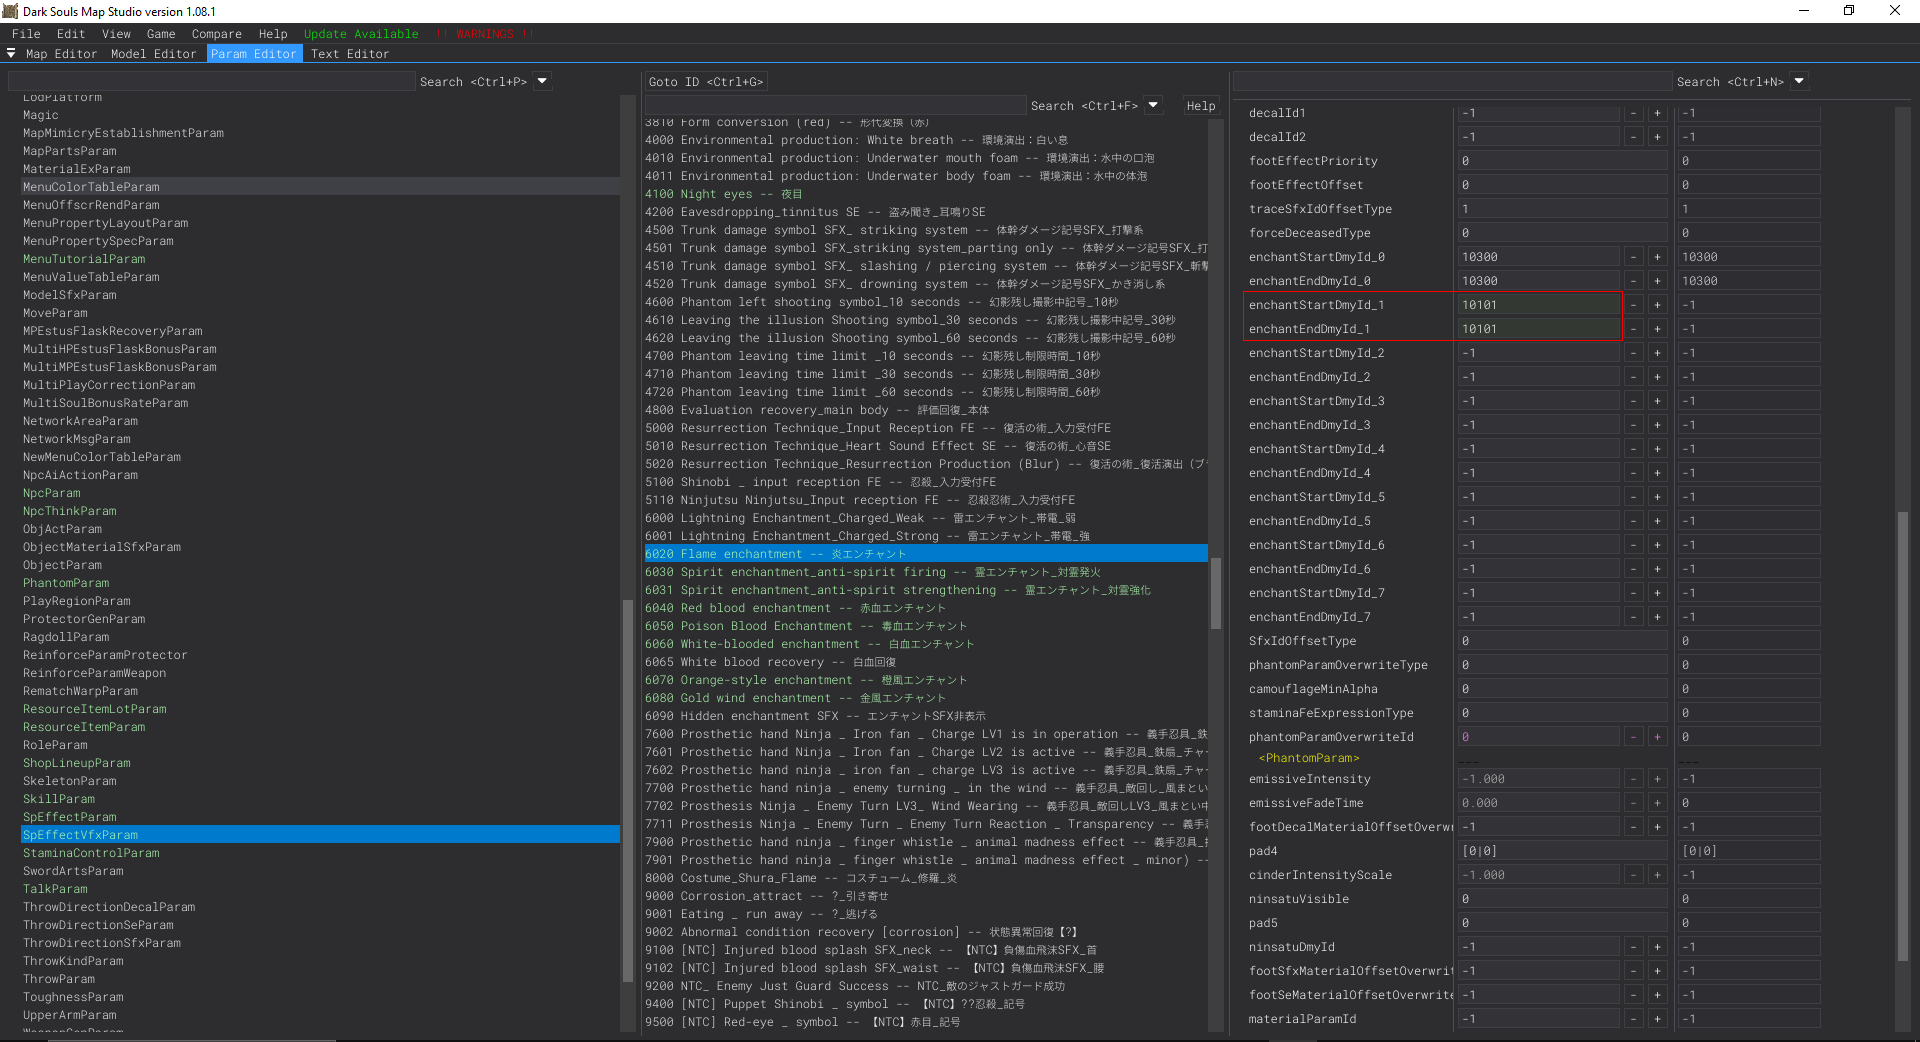
Task: Open the param search options dropdown (Ctrl+P)
Action: (x=542, y=81)
